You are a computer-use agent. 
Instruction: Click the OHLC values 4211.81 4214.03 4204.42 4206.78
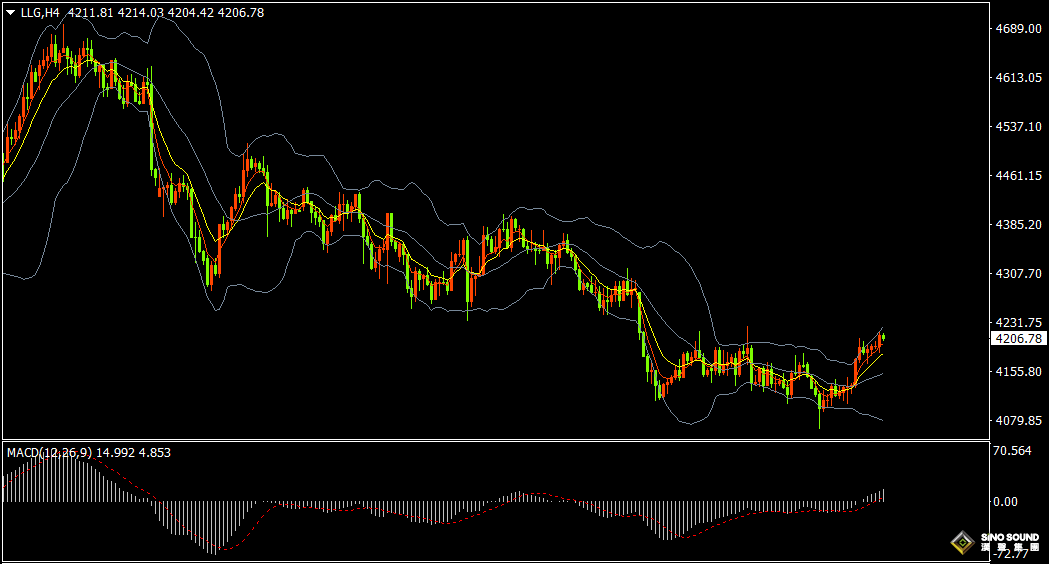tap(165, 13)
